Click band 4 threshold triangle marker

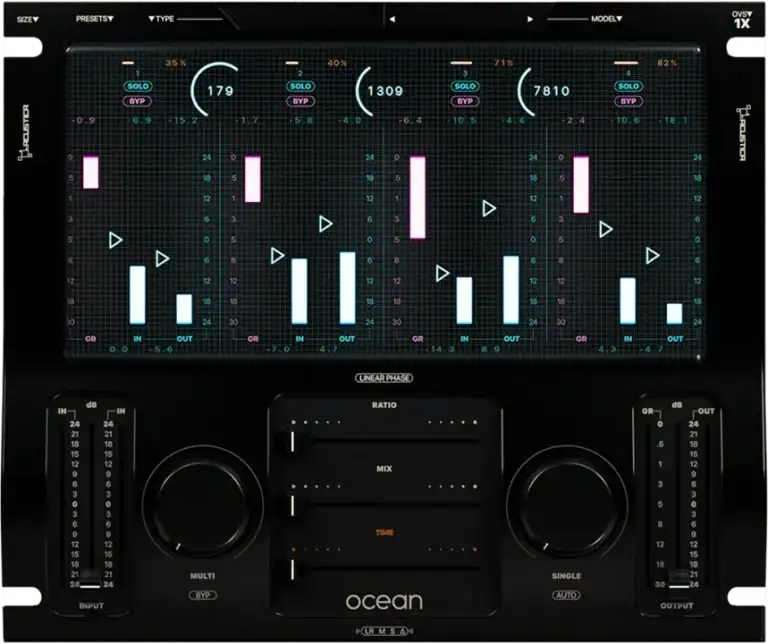(605, 229)
